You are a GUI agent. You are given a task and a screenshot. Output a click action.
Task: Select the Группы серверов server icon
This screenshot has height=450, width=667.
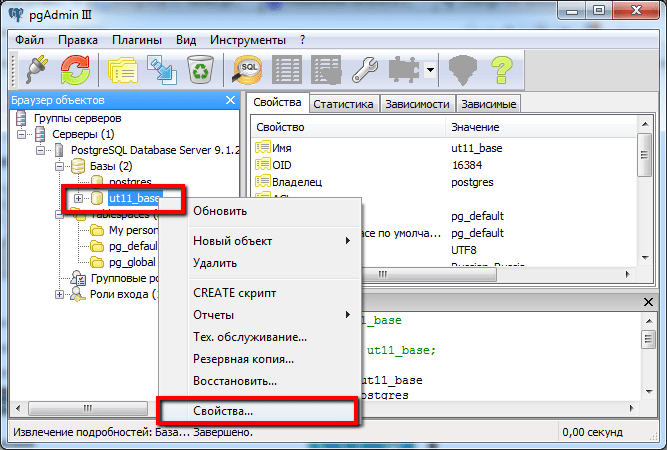coord(20,118)
